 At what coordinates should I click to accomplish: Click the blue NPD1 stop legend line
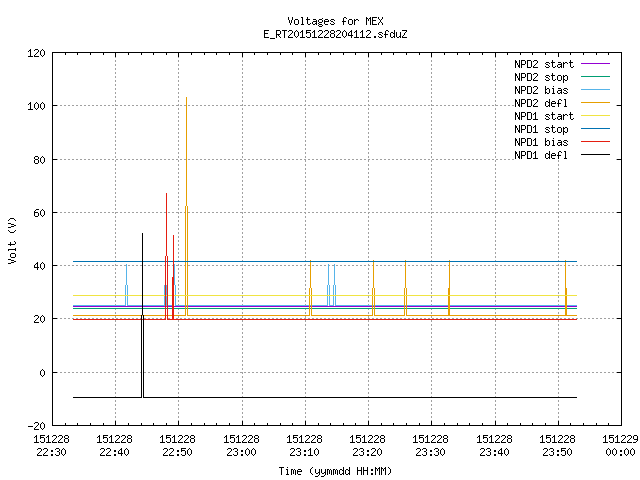click(x=596, y=129)
